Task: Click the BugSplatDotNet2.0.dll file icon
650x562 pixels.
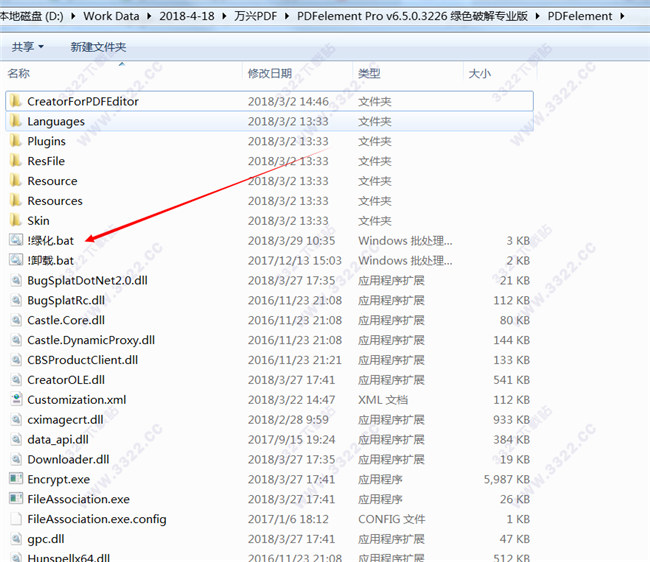Action: 16,280
